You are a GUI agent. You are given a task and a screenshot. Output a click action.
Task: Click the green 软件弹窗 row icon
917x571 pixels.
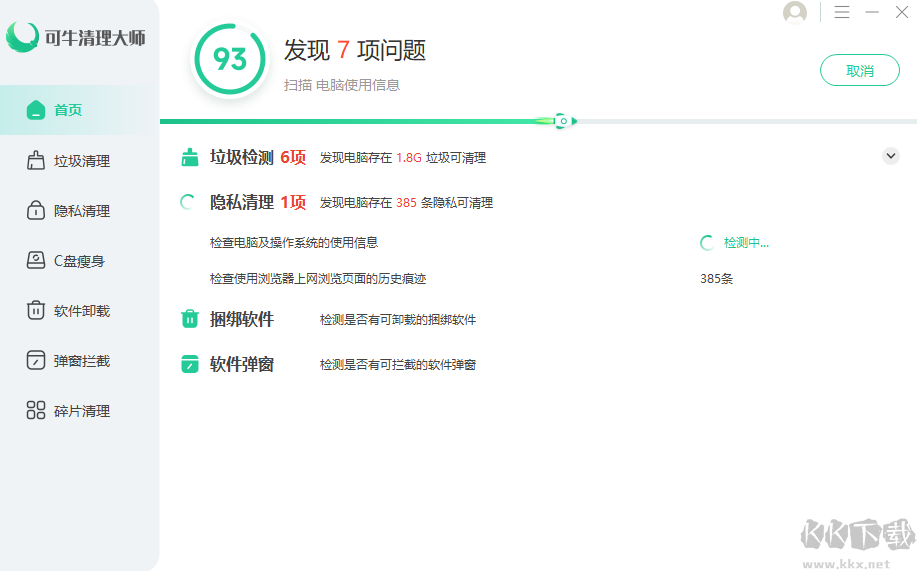189,364
